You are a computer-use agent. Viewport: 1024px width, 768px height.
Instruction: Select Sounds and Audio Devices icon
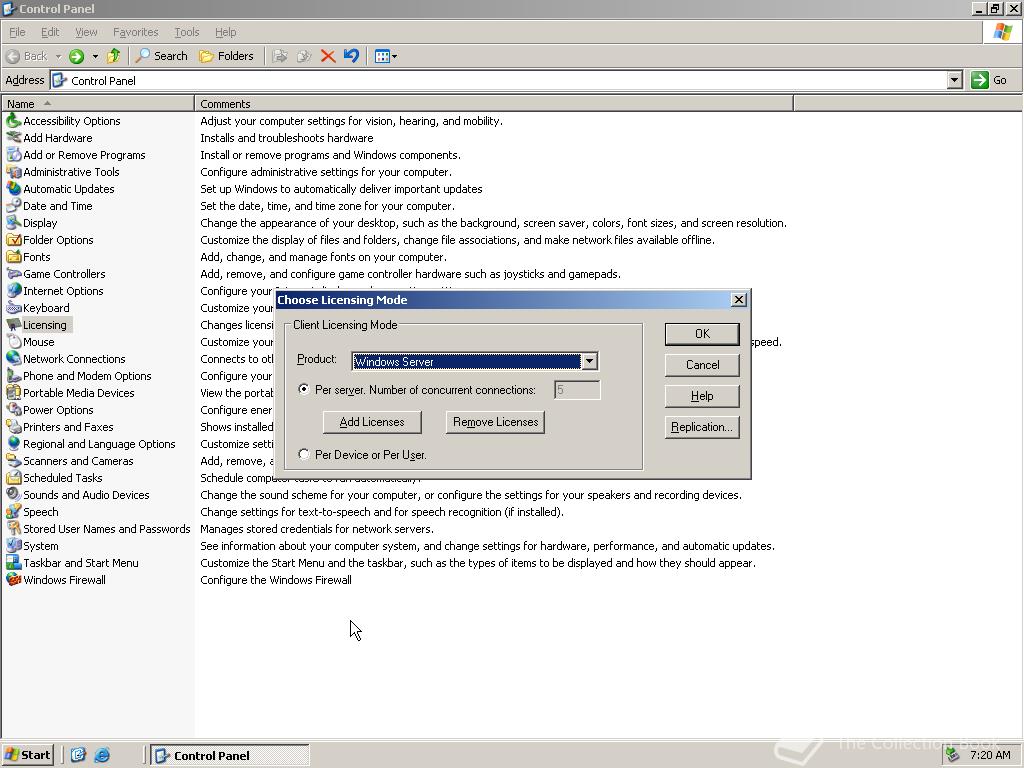click(14, 494)
